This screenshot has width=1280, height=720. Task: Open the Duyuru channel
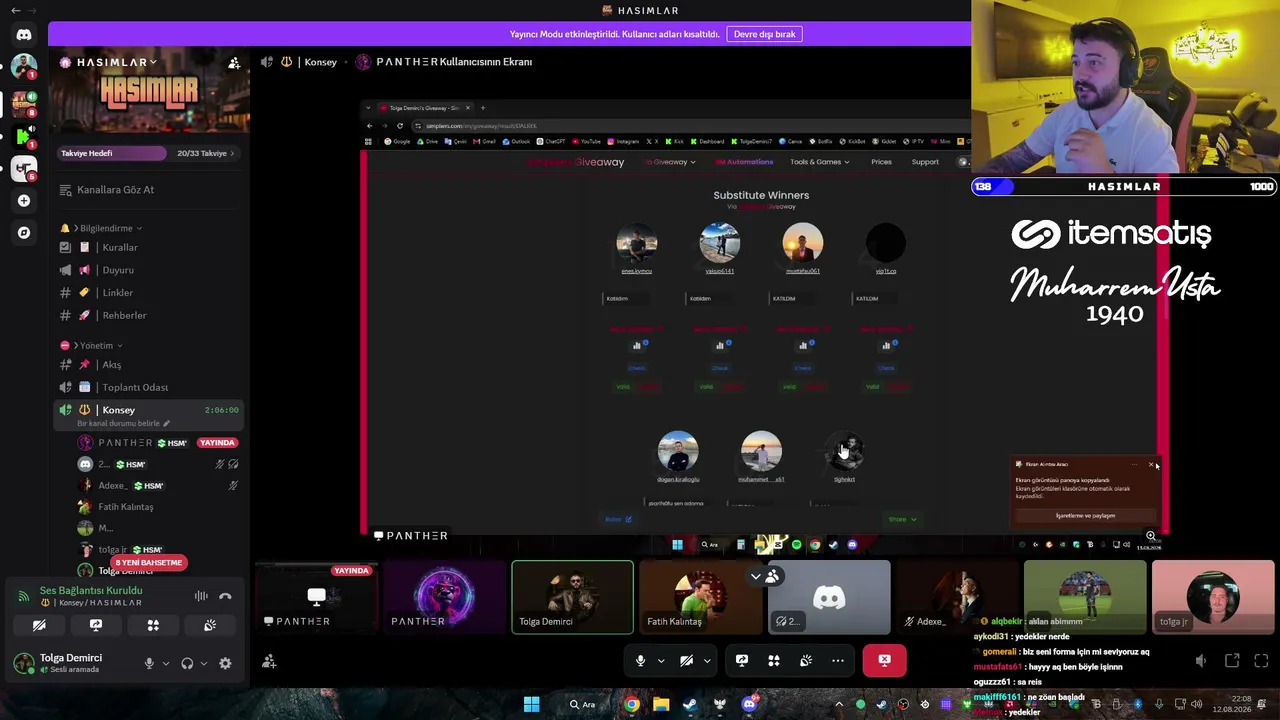[150, 270]
